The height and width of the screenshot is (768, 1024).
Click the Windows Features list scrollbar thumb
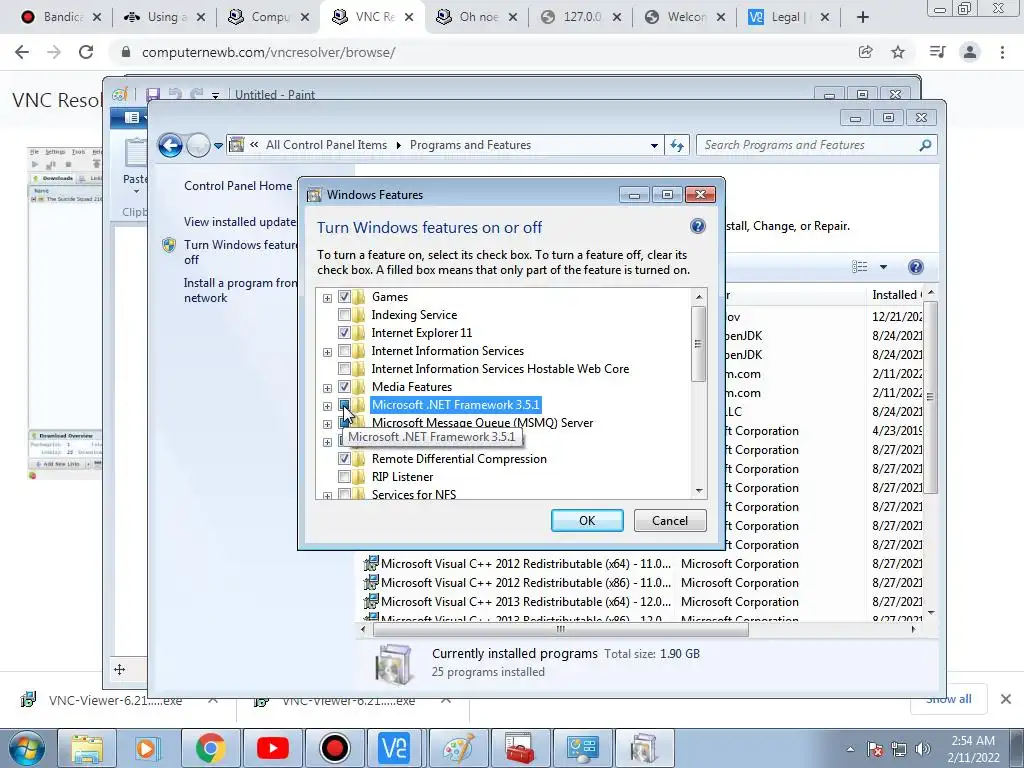click(x=699, y=344)
